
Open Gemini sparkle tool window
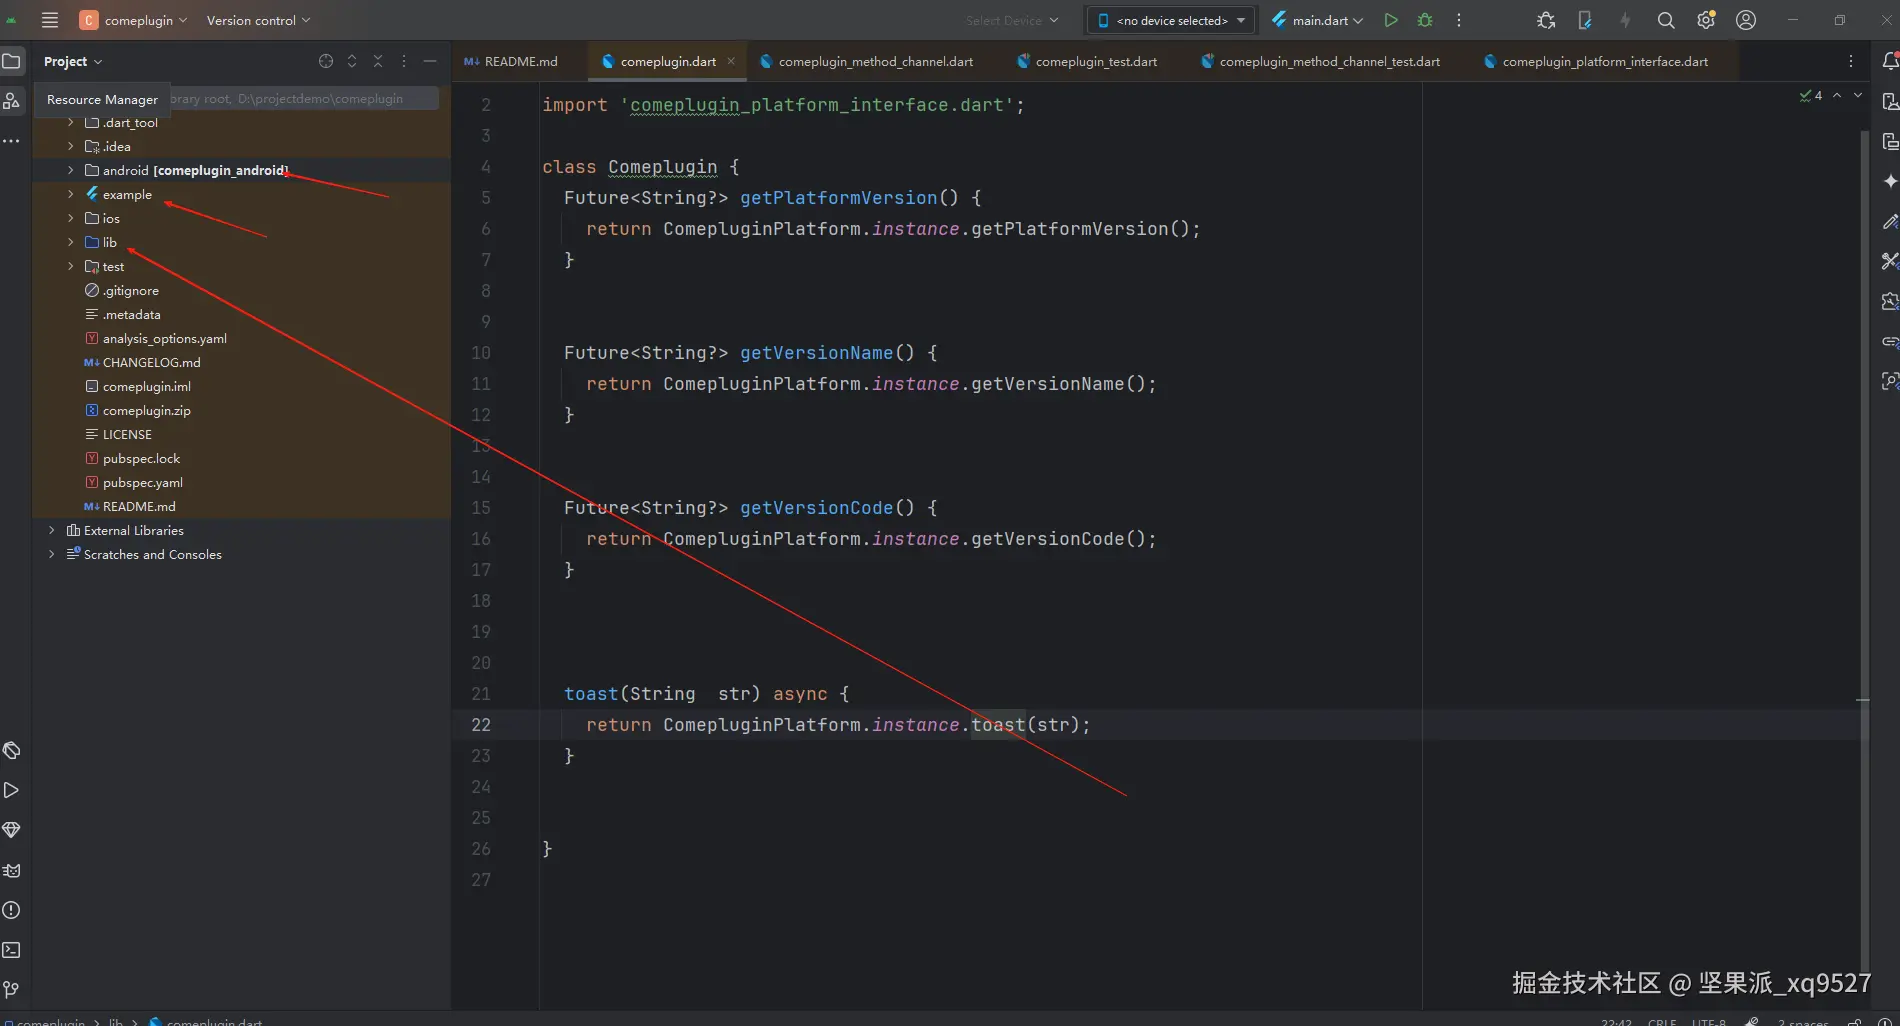tap(1889, 181)
